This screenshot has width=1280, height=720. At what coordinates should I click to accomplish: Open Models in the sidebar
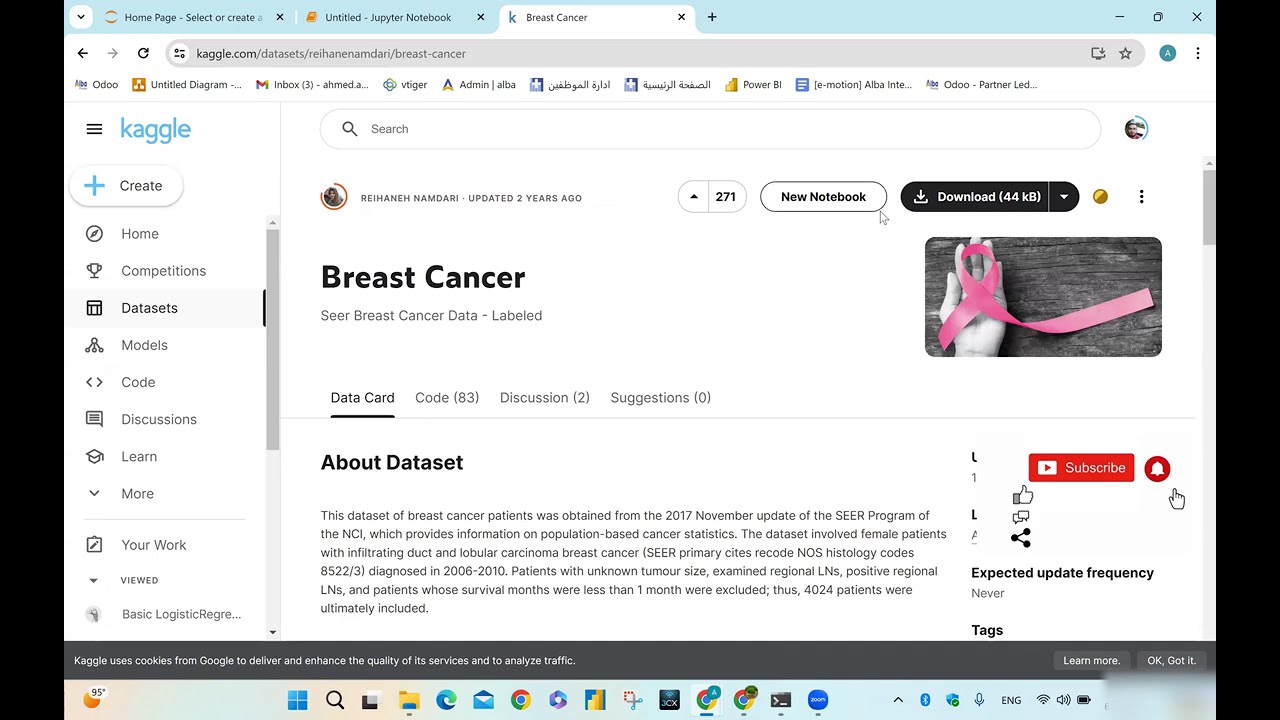pos(144,345)
